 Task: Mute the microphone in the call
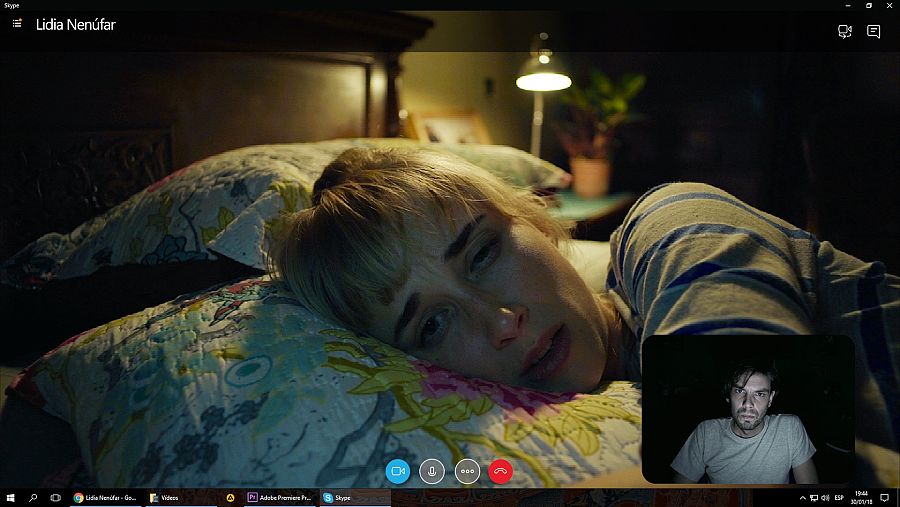[432, 471]
